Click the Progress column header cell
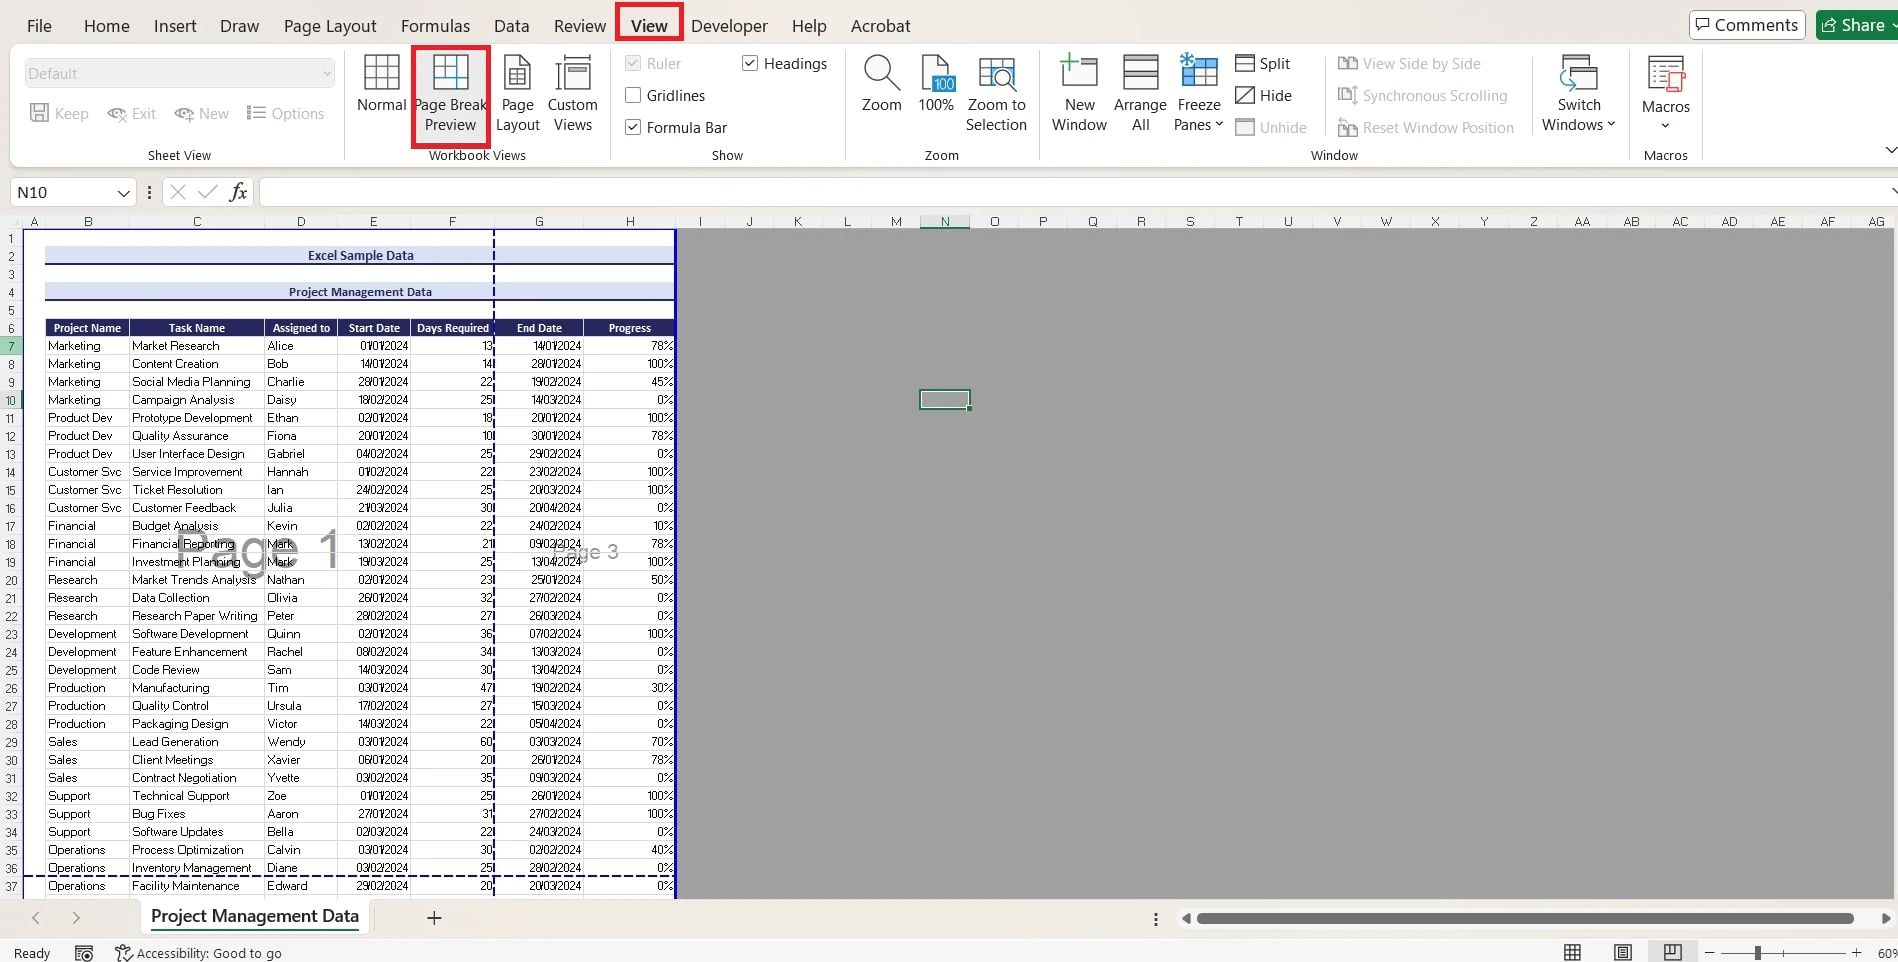Viewport: 1898px width, 962px height. click(629, 328)
